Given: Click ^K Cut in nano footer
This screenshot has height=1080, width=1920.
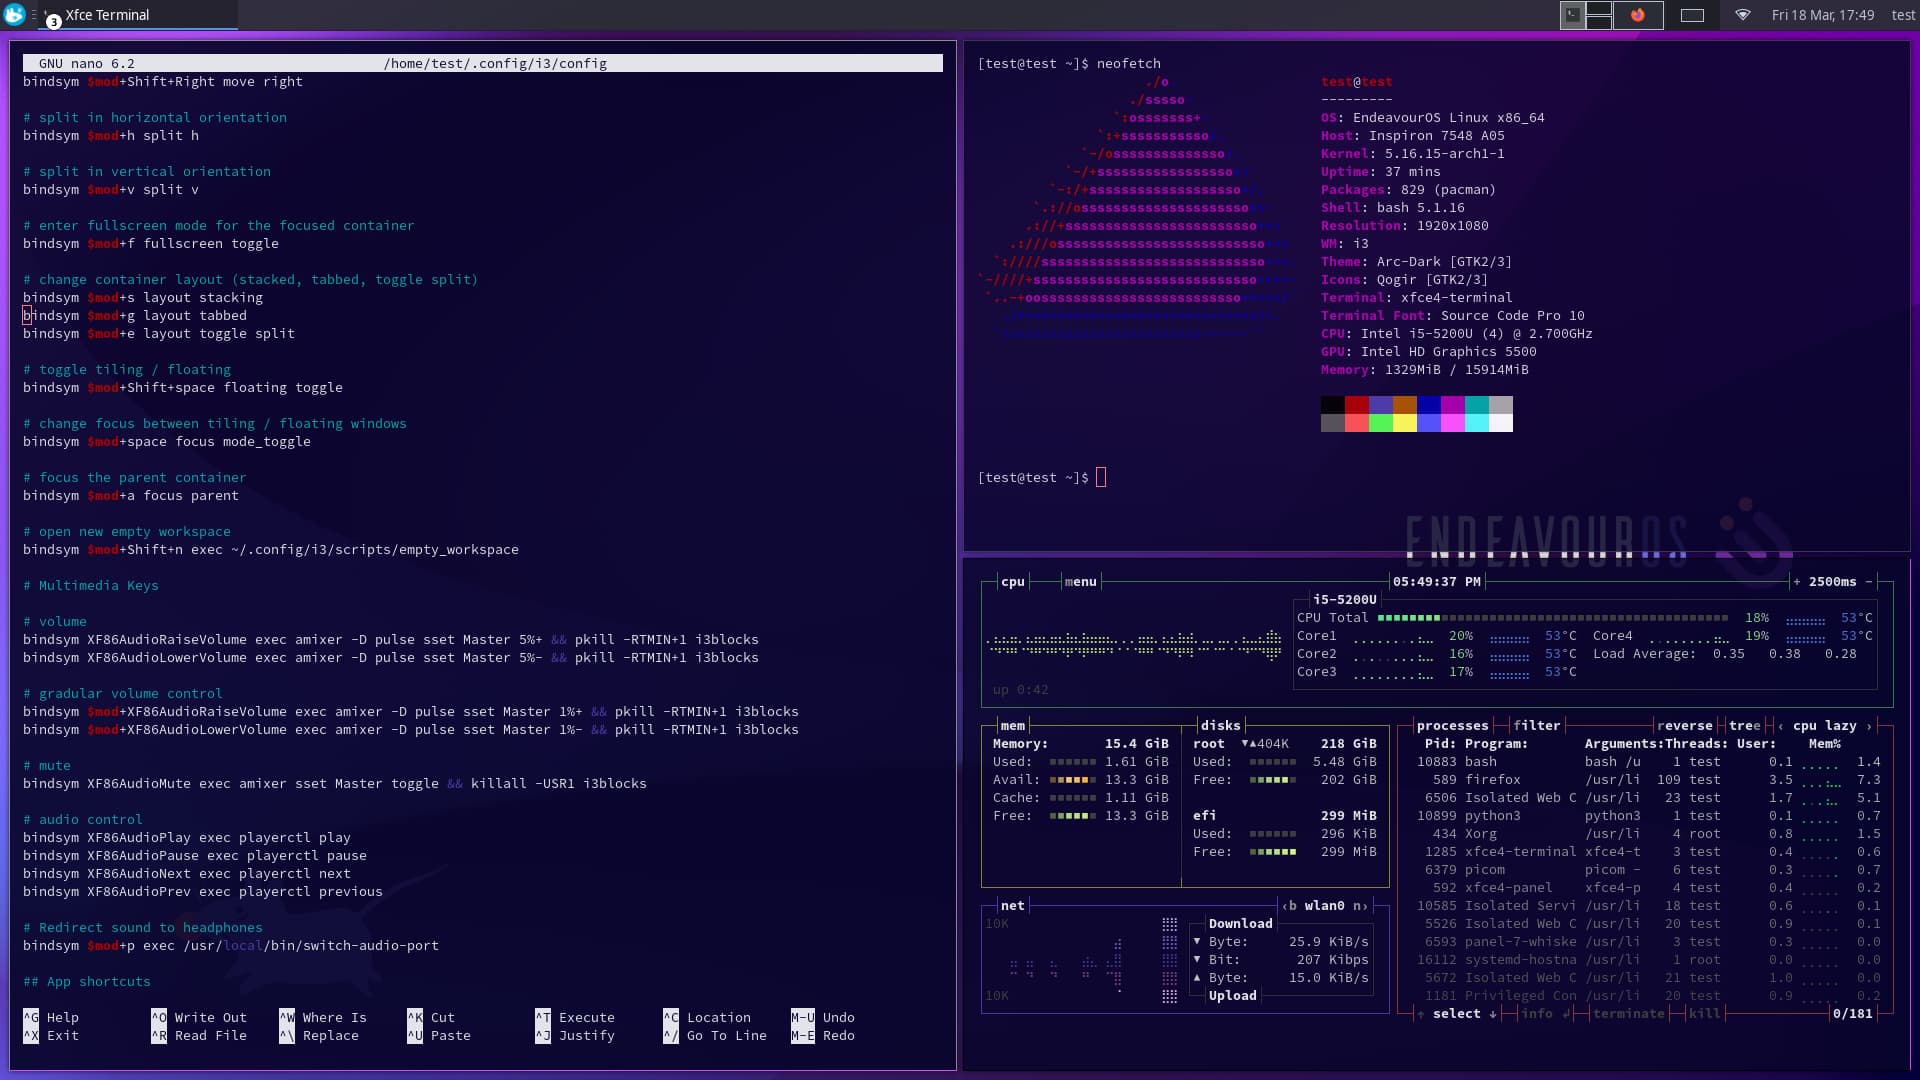Looking at the screenshot, I should coord(431,1018).
